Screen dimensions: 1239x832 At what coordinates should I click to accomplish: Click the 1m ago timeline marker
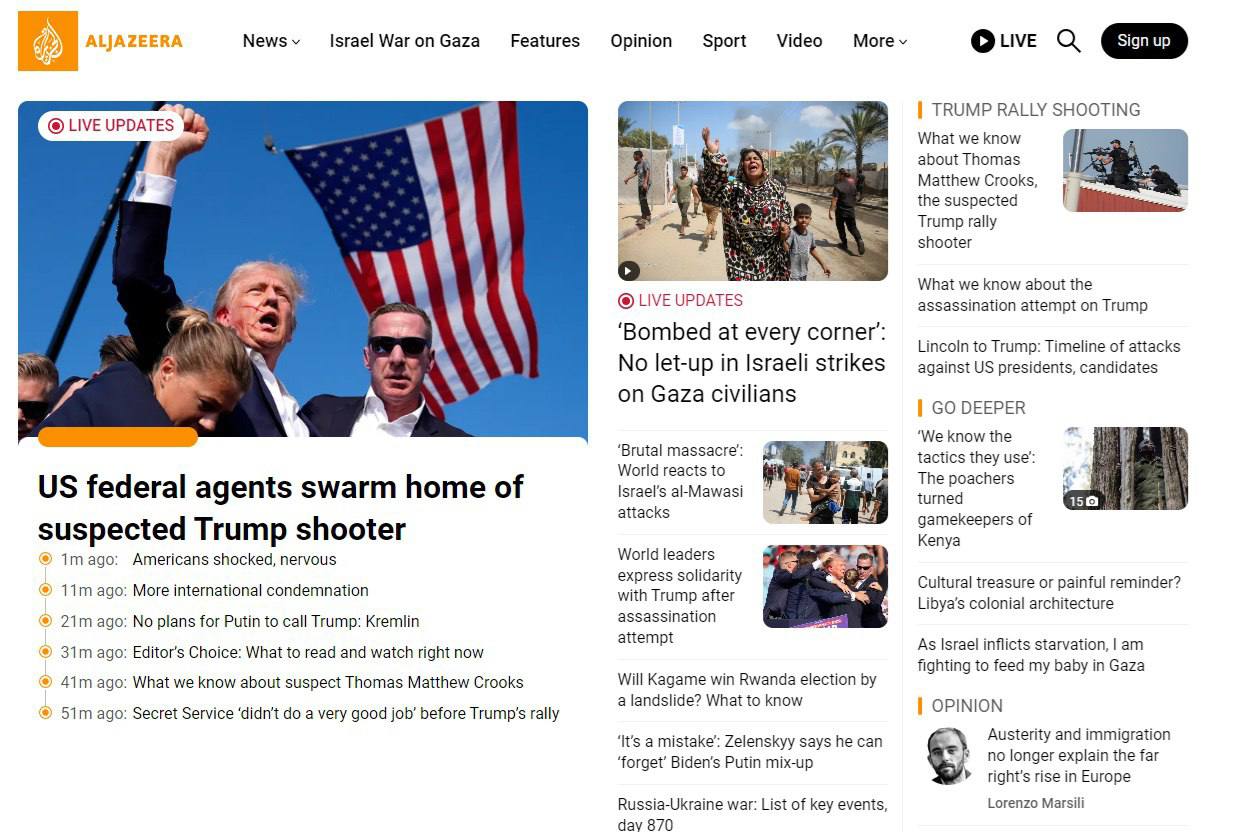coord(45,560)
